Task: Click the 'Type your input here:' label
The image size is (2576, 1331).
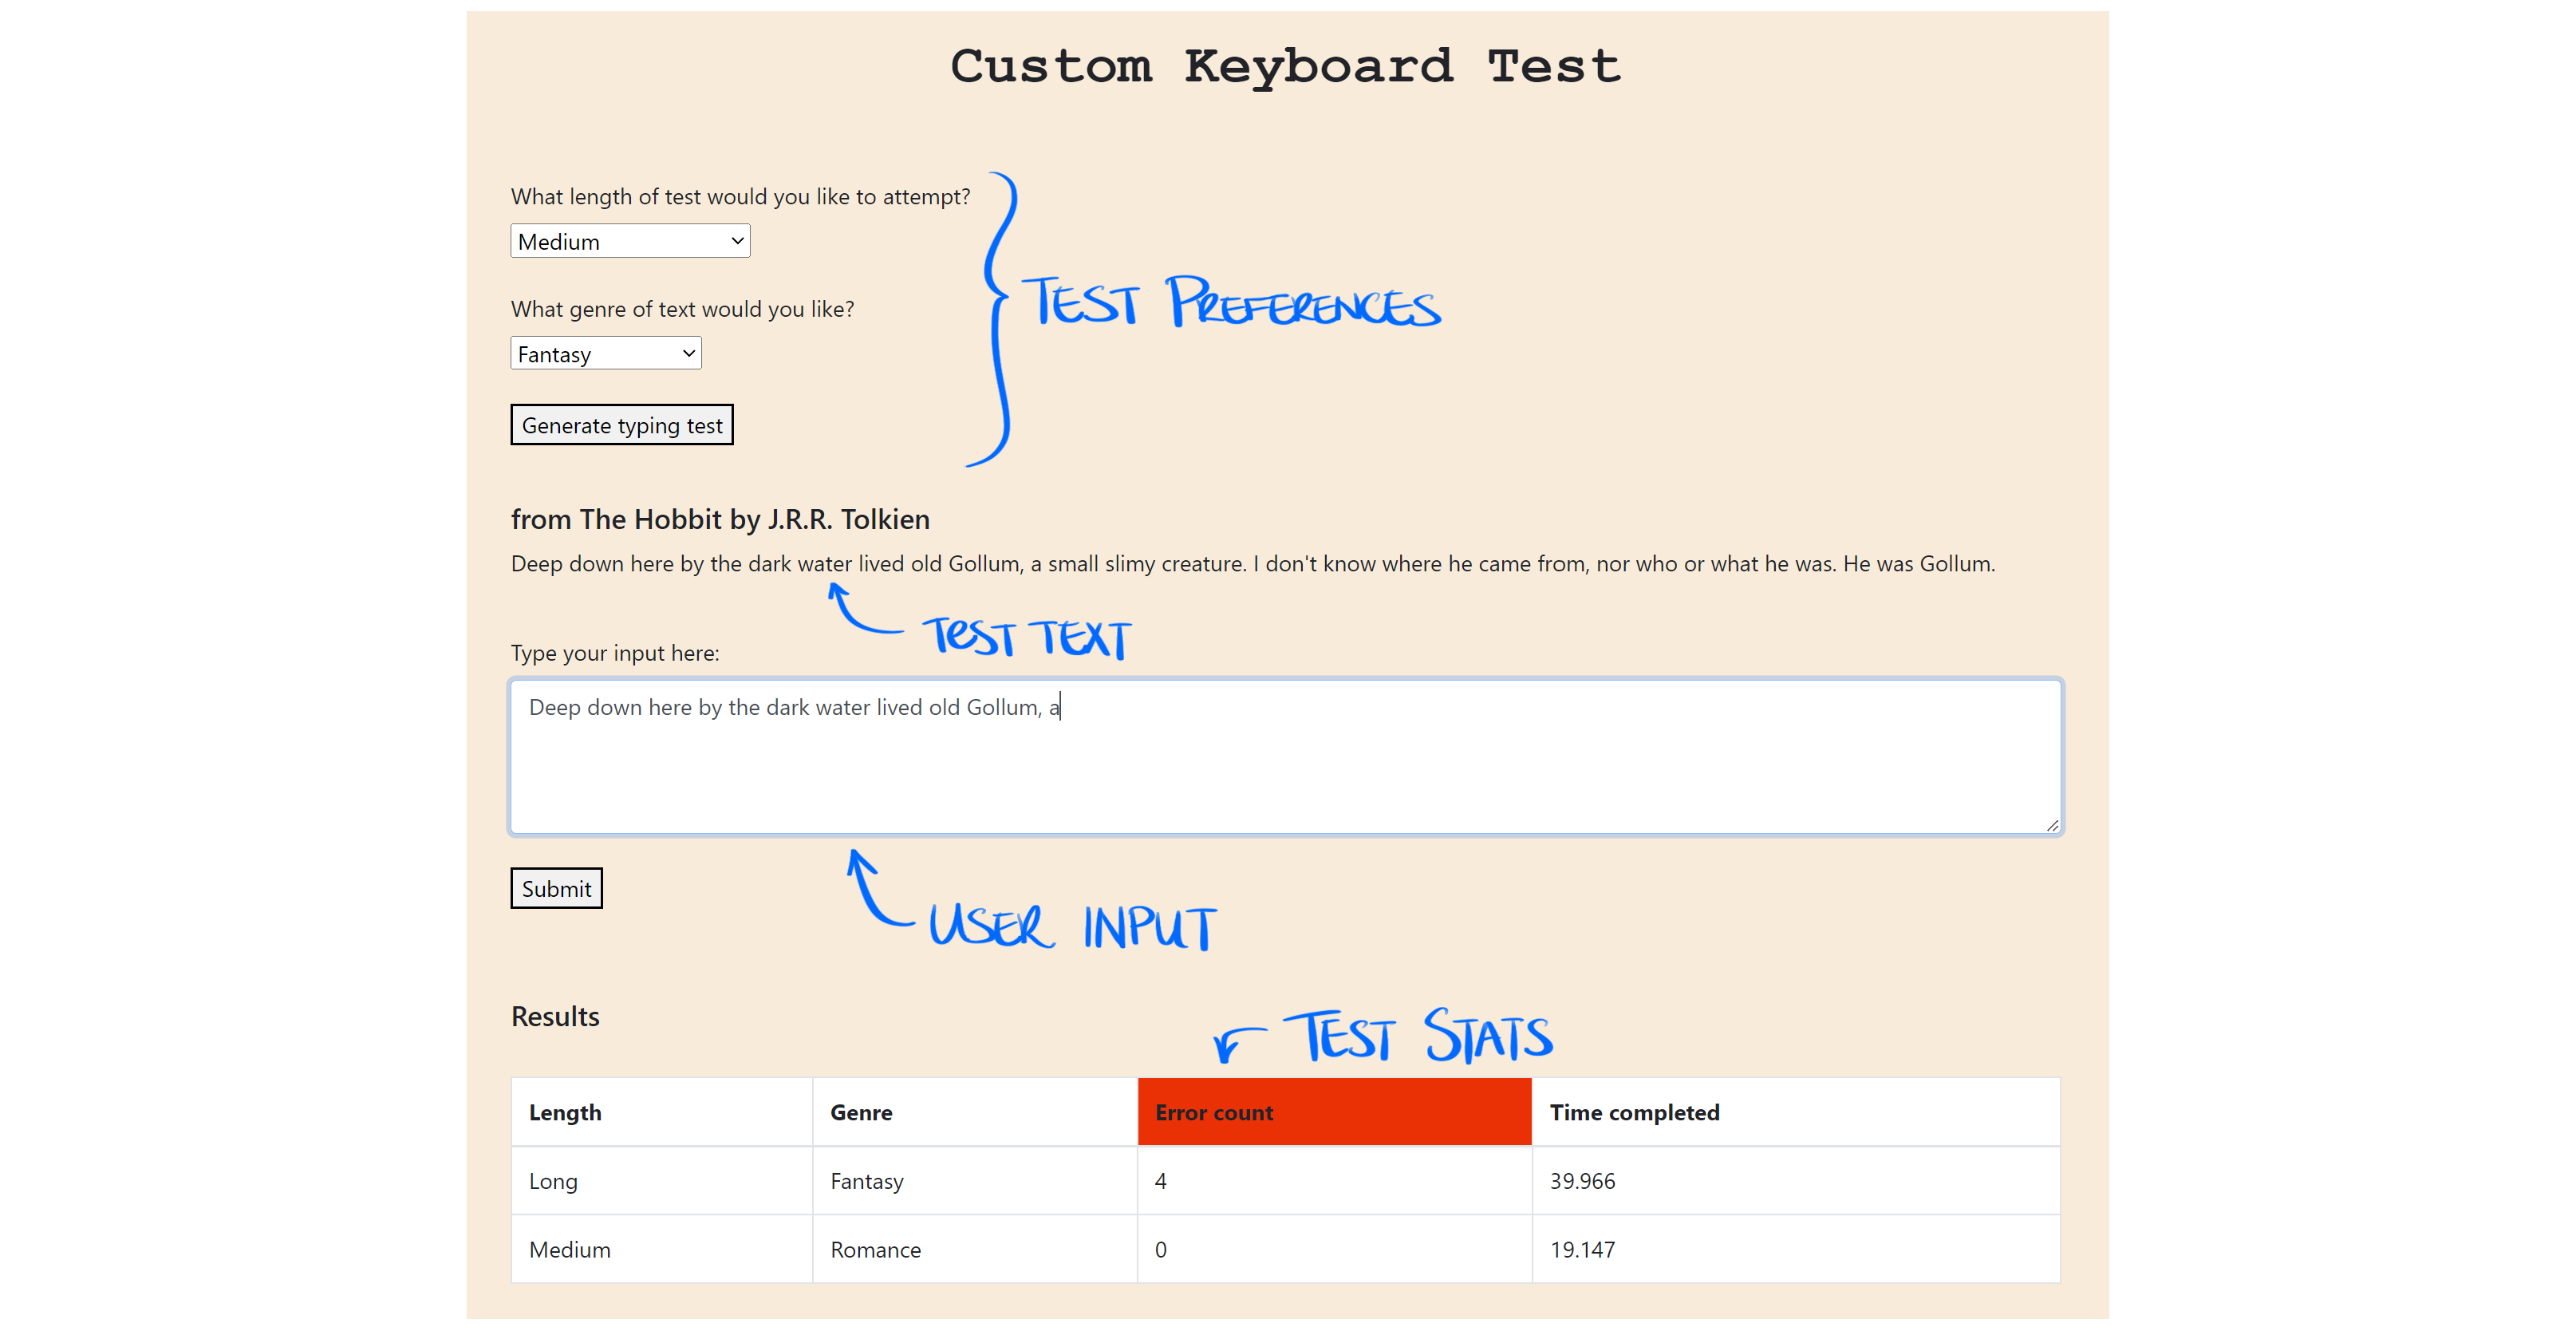Action: (615, 653)
